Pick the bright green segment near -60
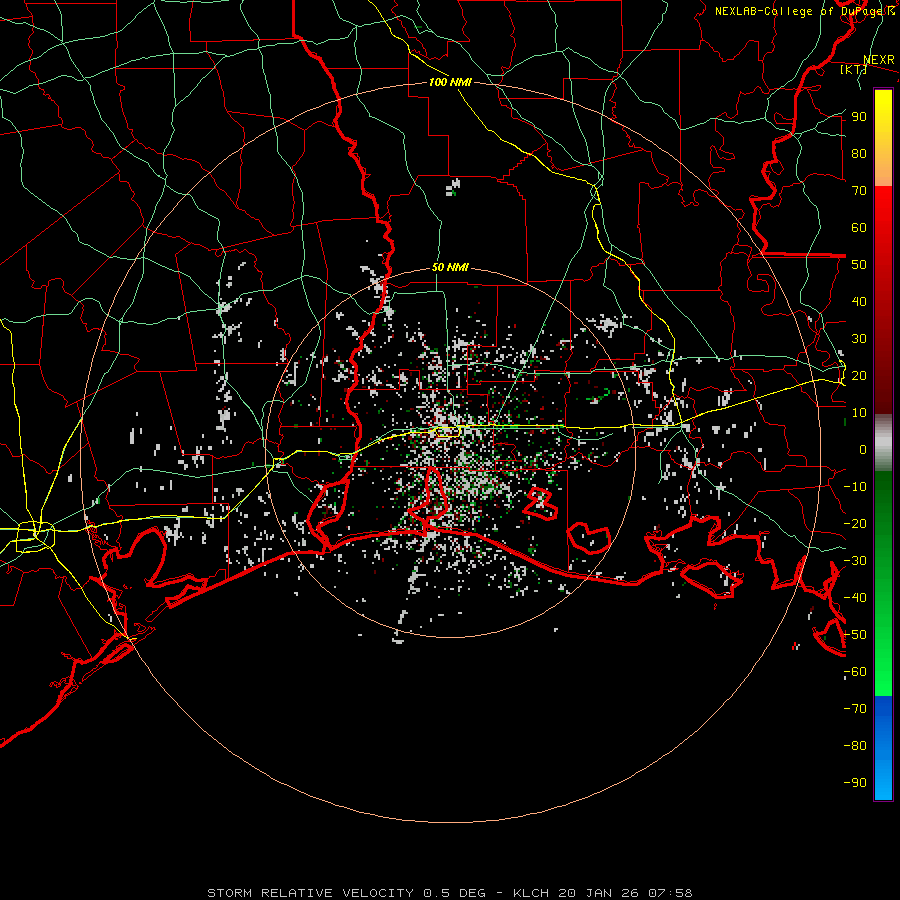 tap(883, 677)
